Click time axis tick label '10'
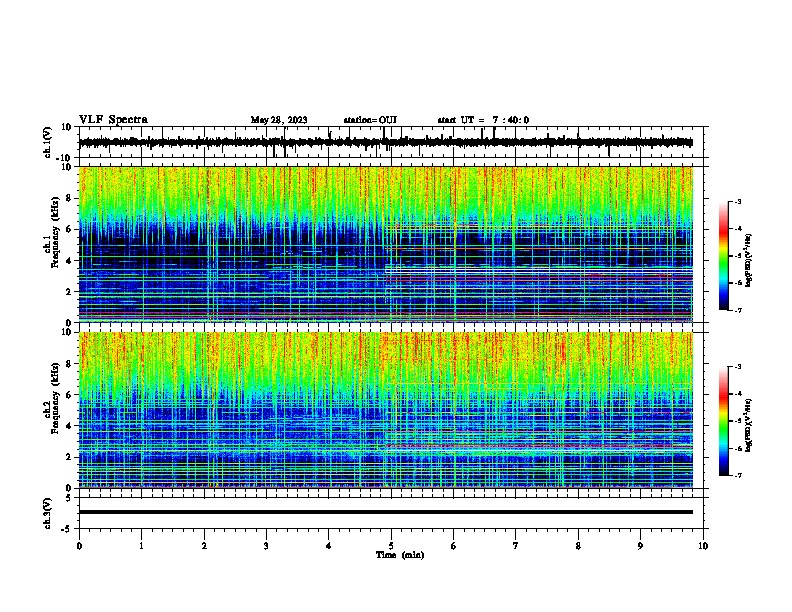 tap(703, 546)
